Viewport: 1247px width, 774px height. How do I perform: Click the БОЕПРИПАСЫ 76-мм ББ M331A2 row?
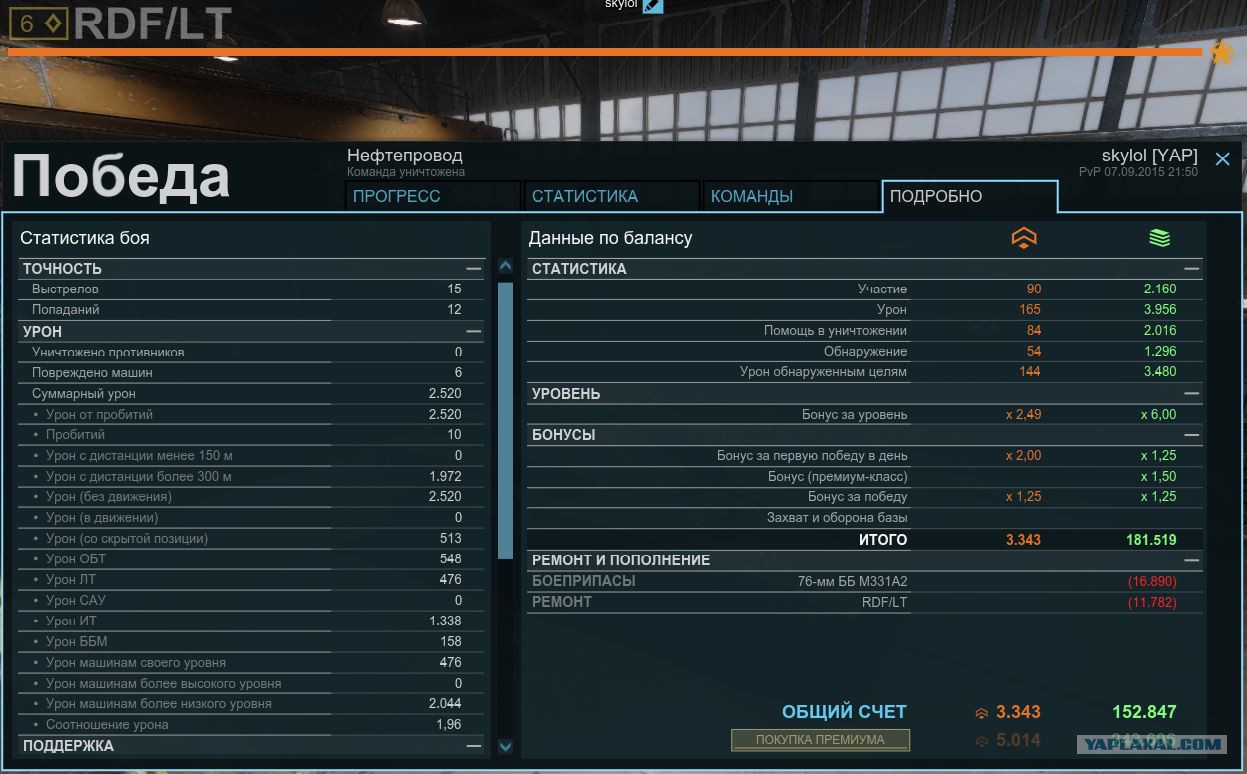pyautogui.click(x=864, y=581)
